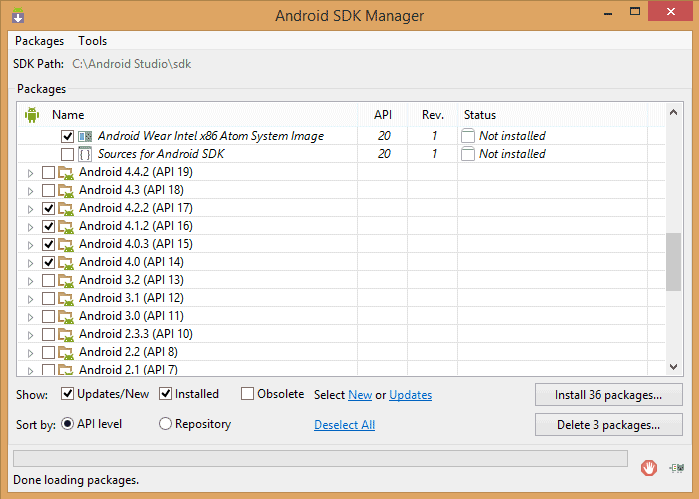This screenshot has height=499, width=699.
Task: Click the SDK Manager download icon in title bar
Action: tap(18, 15)
